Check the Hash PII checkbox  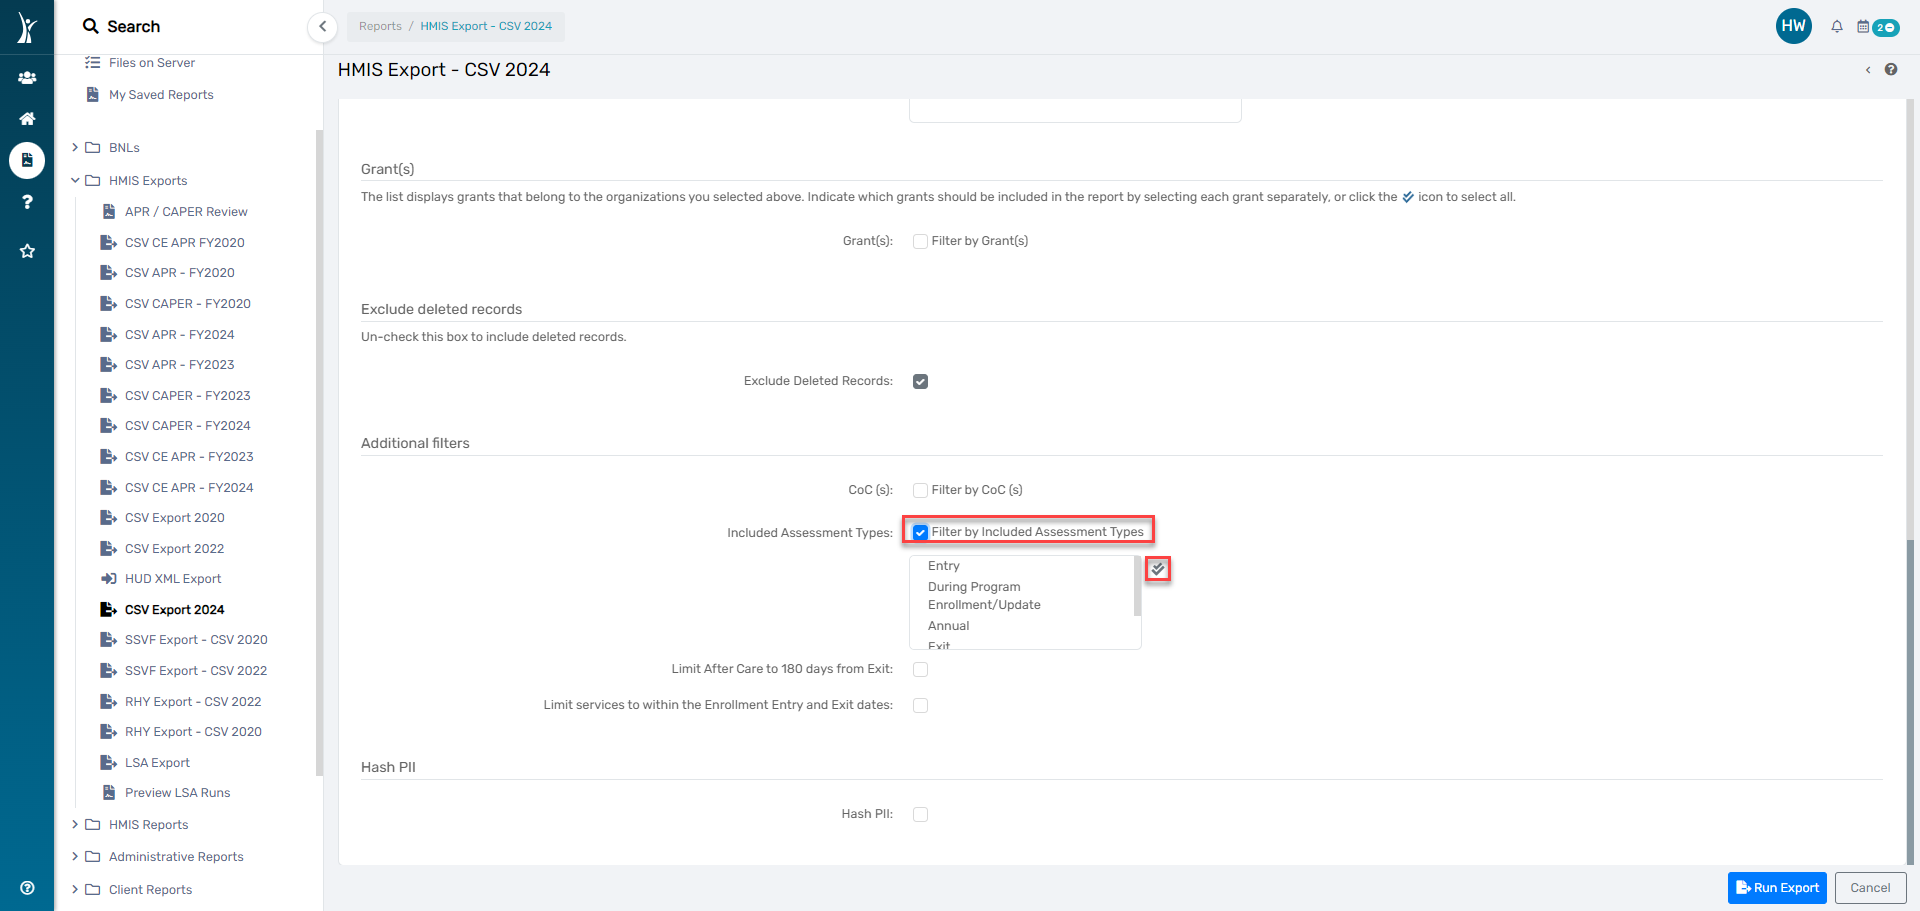tap(920, 814)
